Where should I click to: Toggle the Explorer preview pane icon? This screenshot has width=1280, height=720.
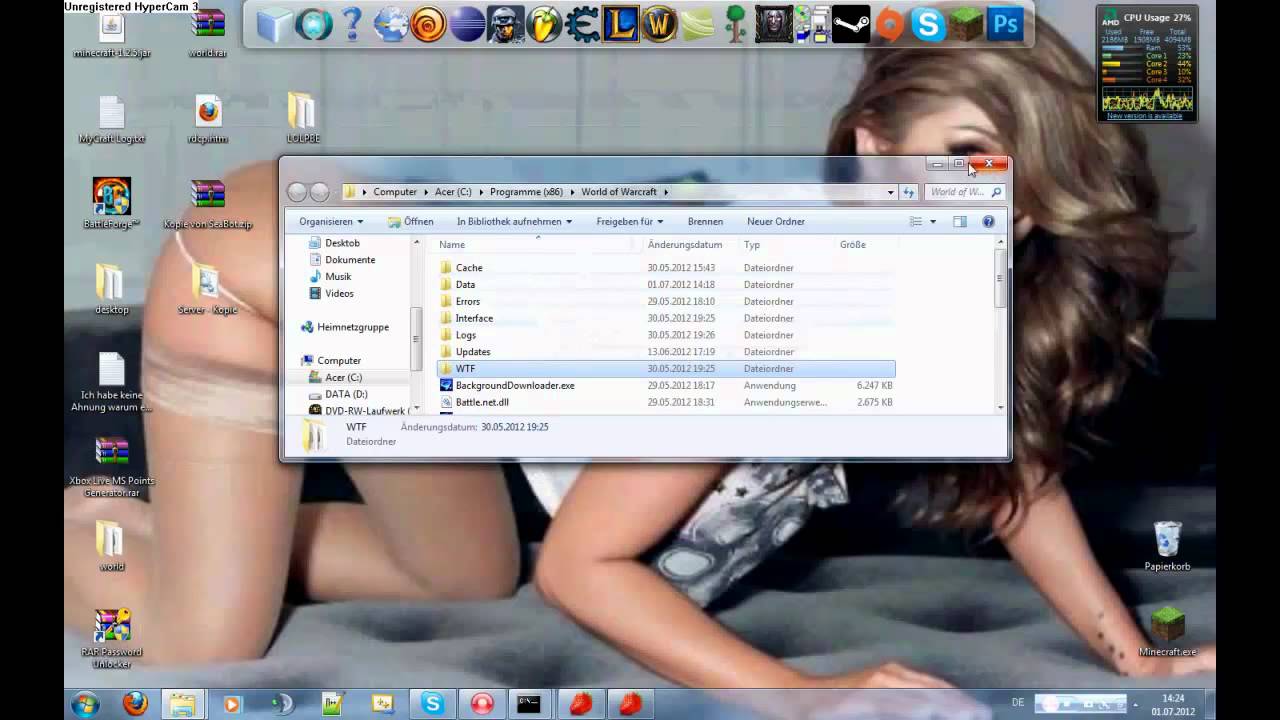point(959,221)
